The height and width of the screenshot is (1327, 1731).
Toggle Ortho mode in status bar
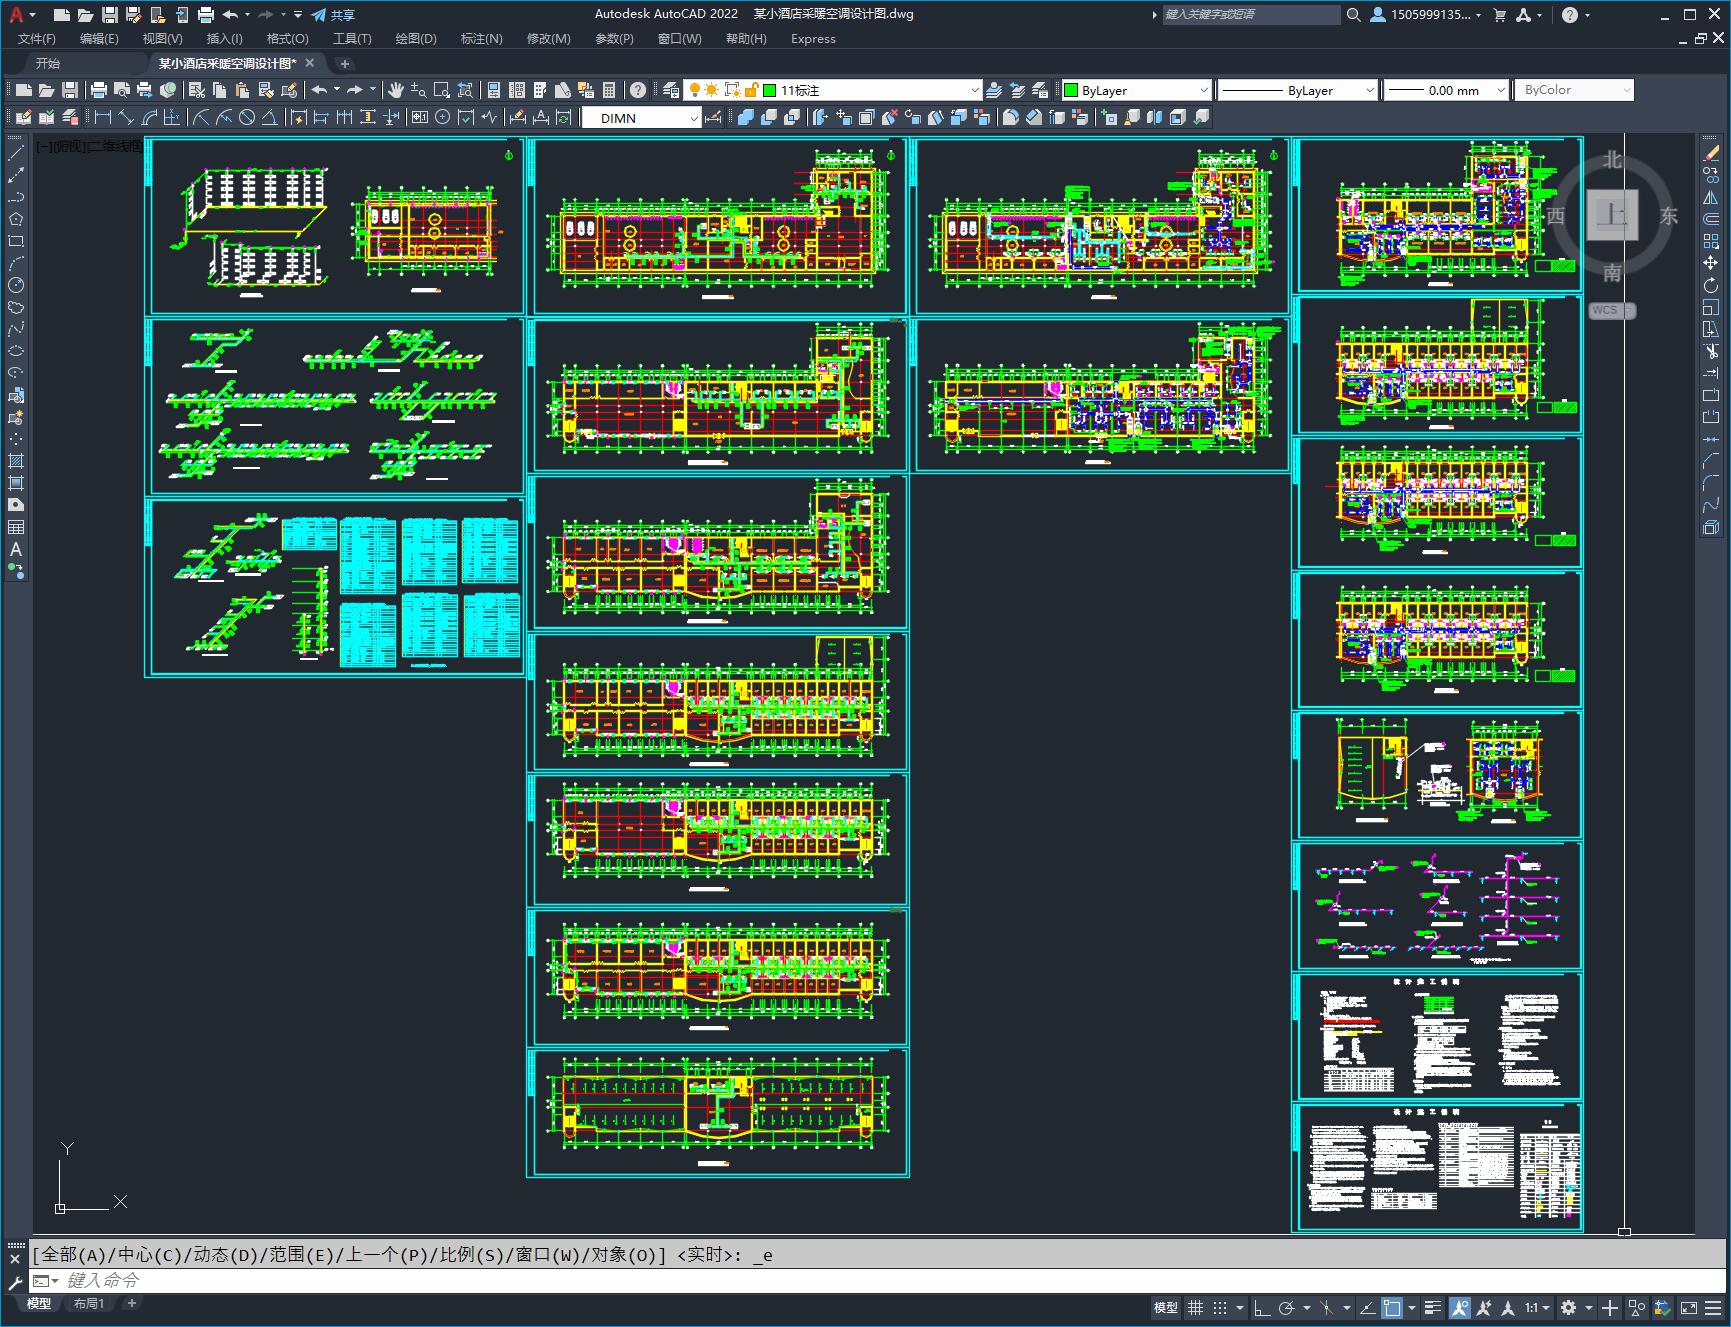point(1262,1307)
